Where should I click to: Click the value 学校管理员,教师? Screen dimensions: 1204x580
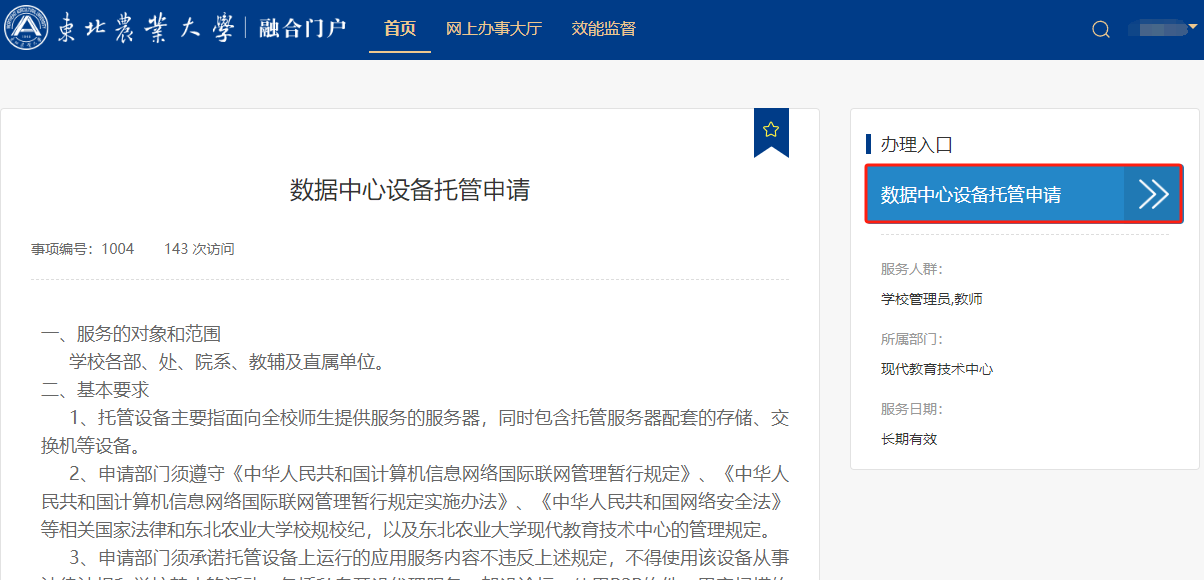click(932, 299)
